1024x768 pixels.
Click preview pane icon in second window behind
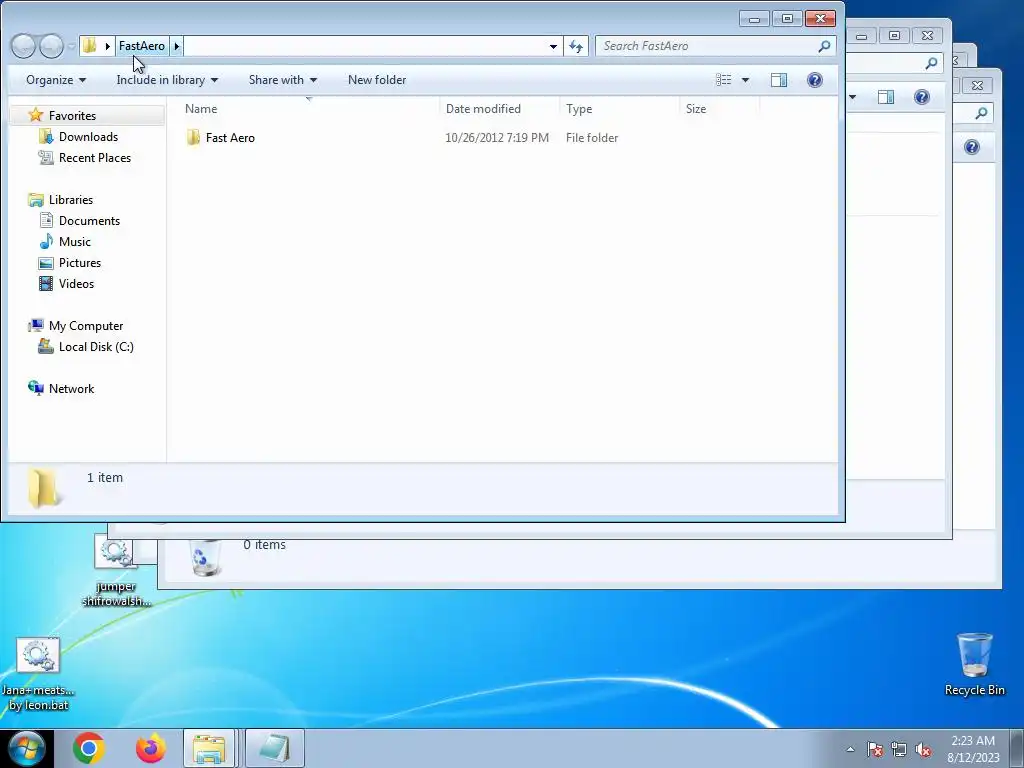[886, 97]
